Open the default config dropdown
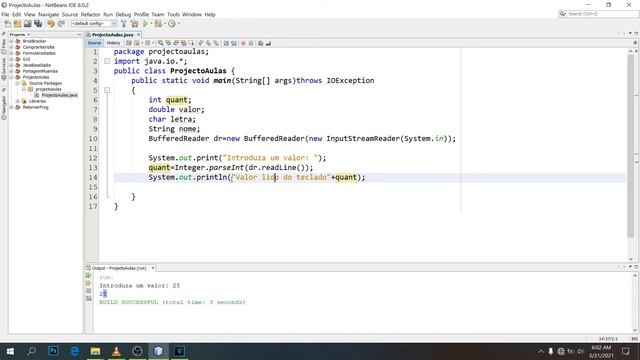The image size is (640, 360). [94, 24]
